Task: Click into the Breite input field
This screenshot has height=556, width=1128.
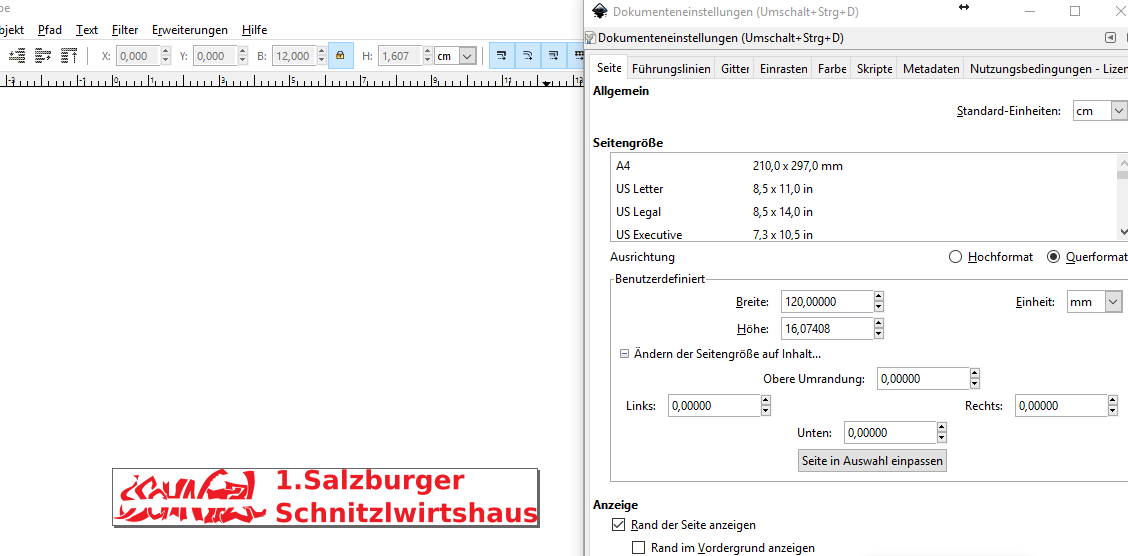Action: (x=826, y=302)
